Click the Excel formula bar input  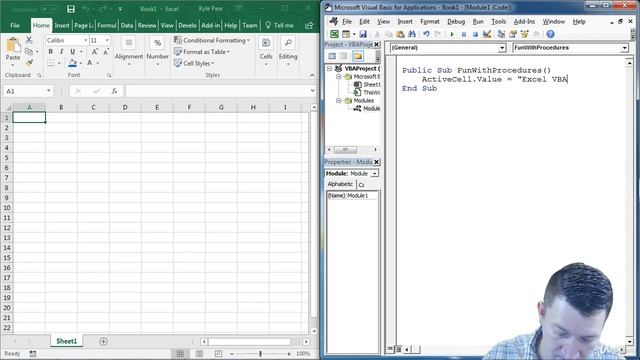coord(217,91)
